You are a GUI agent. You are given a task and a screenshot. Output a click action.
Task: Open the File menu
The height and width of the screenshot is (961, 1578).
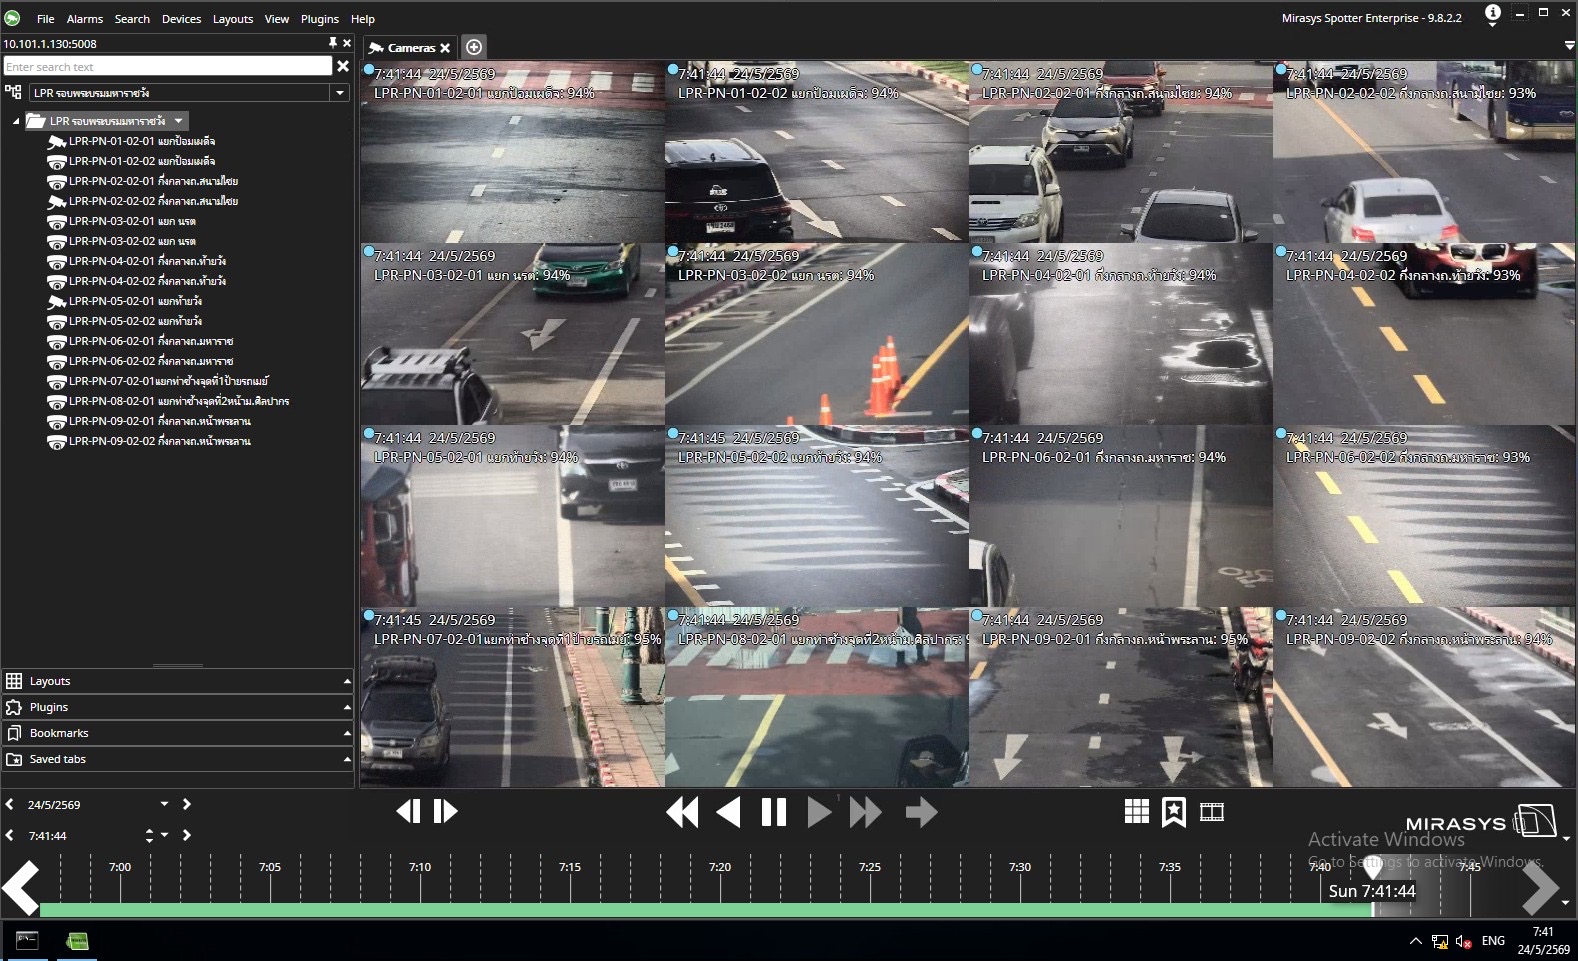pyautogui.click(x=46, y=19)
